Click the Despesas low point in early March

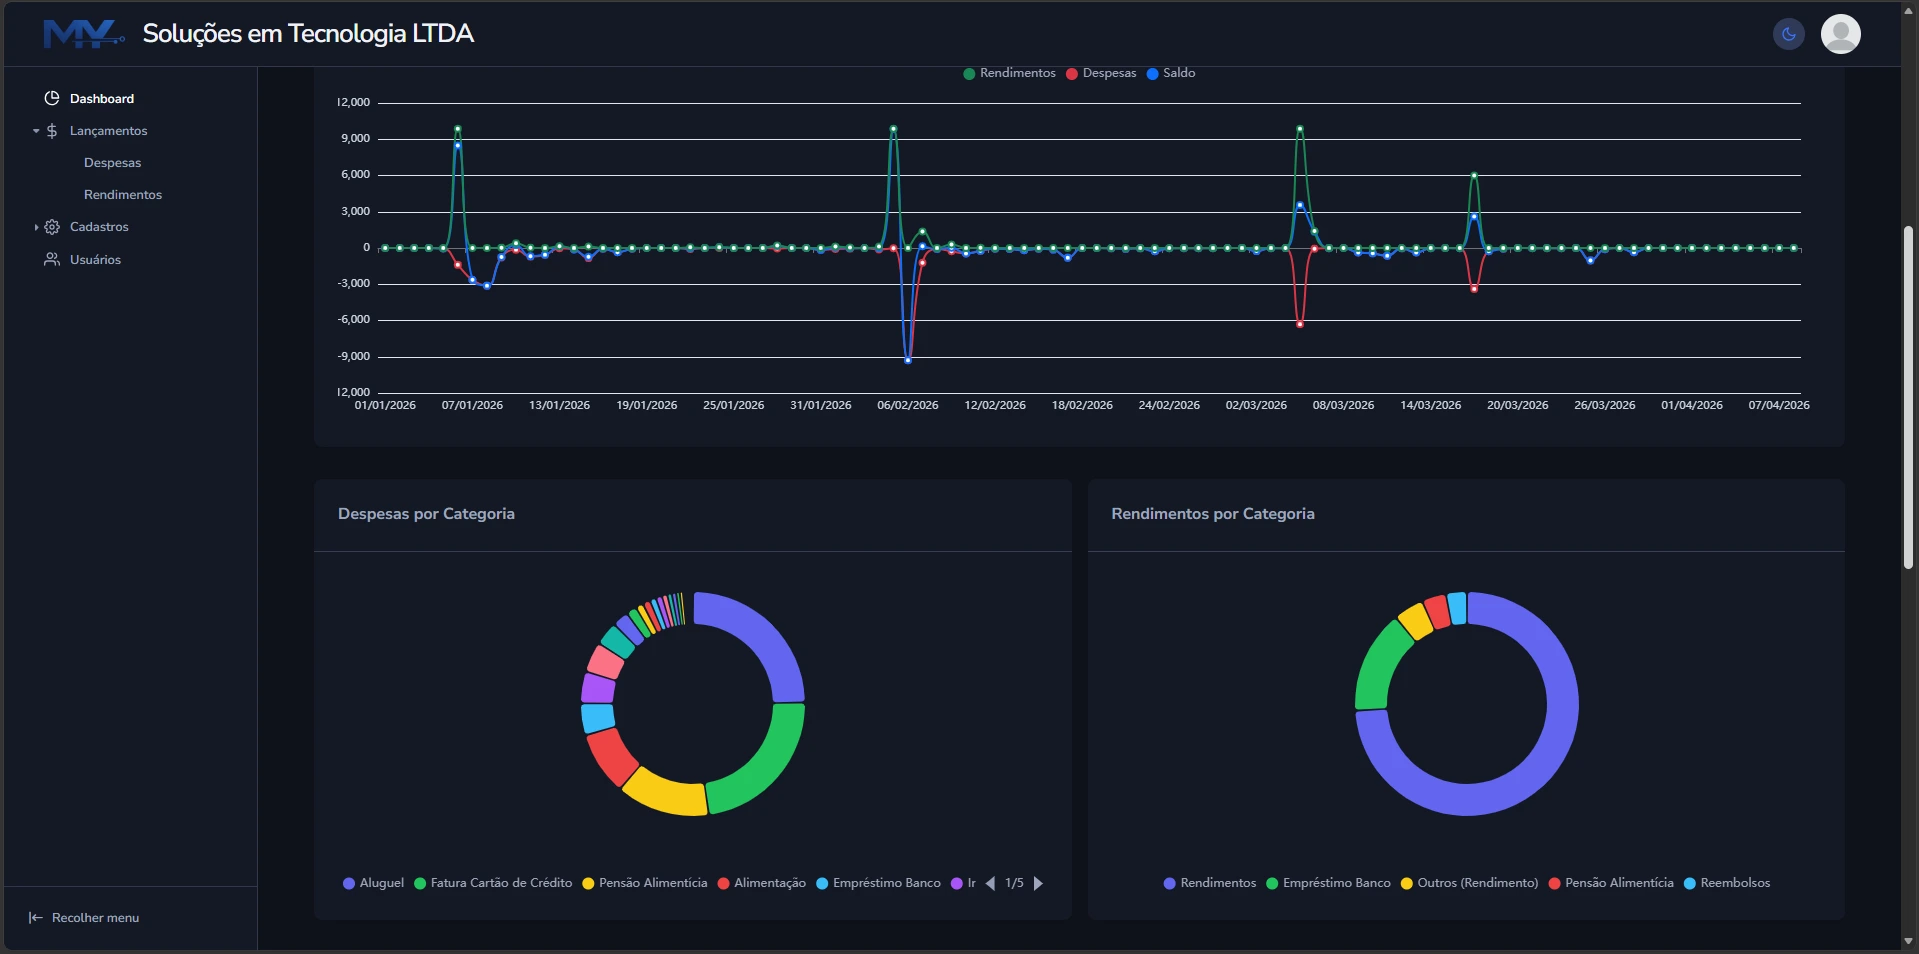[1300, 324]
